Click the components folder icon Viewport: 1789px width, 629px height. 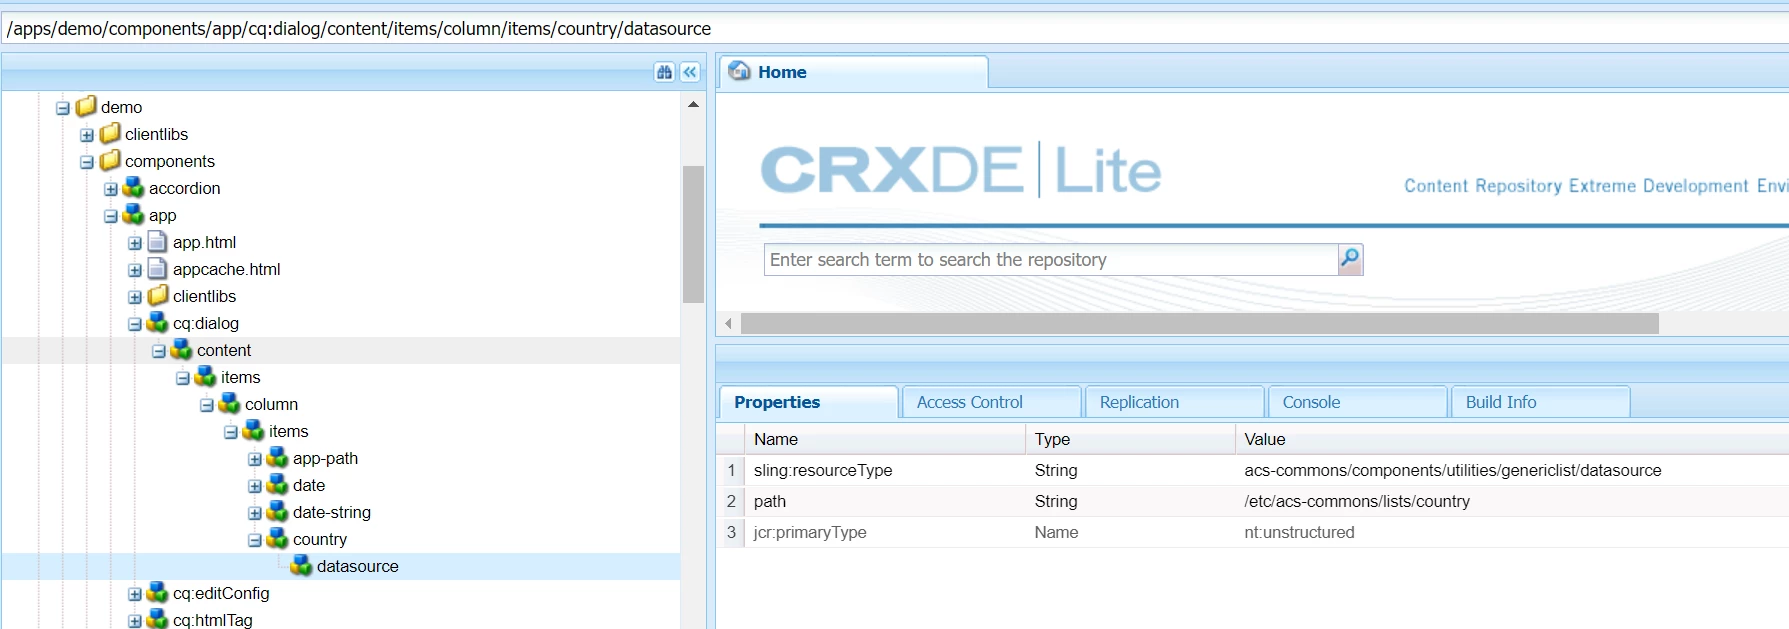[x=110, y=160]
